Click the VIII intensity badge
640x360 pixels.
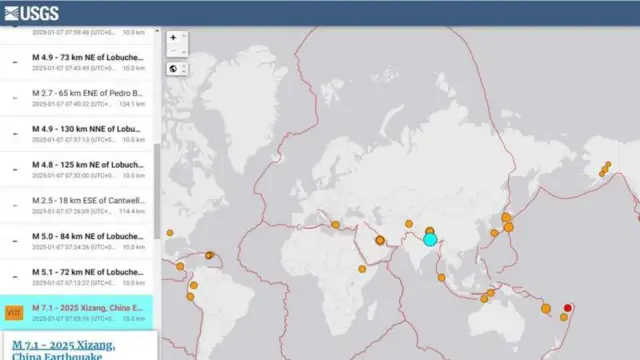14,313
